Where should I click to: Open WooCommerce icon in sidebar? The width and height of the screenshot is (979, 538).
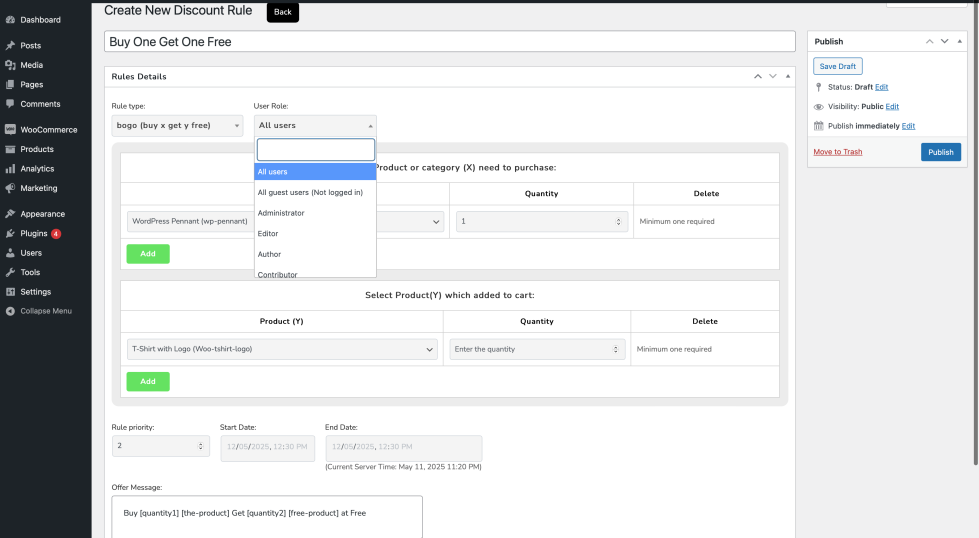[10, 130]
